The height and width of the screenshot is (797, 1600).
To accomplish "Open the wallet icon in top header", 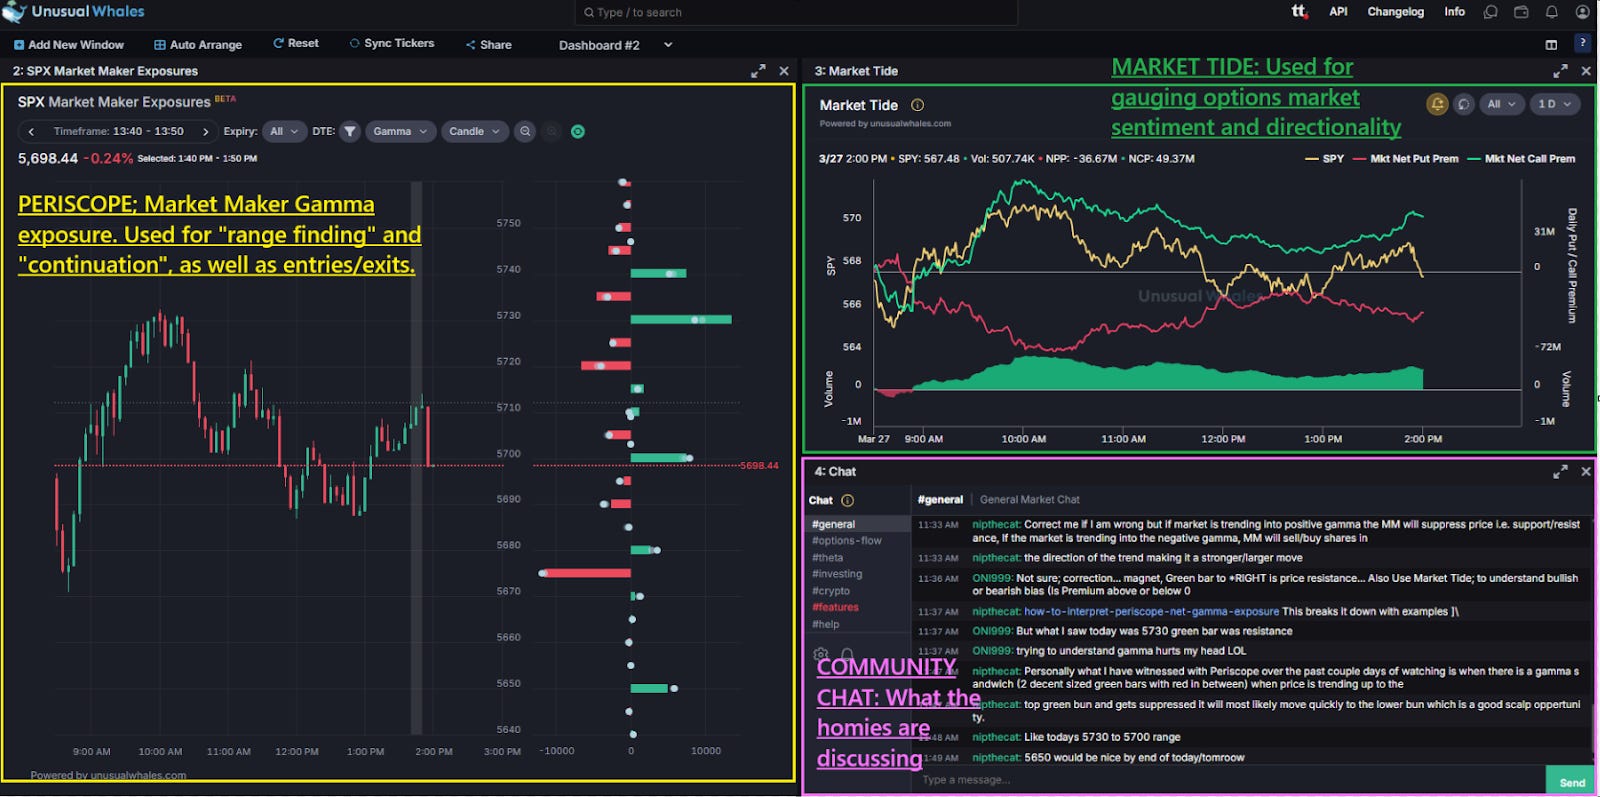I will point(1521,12).
